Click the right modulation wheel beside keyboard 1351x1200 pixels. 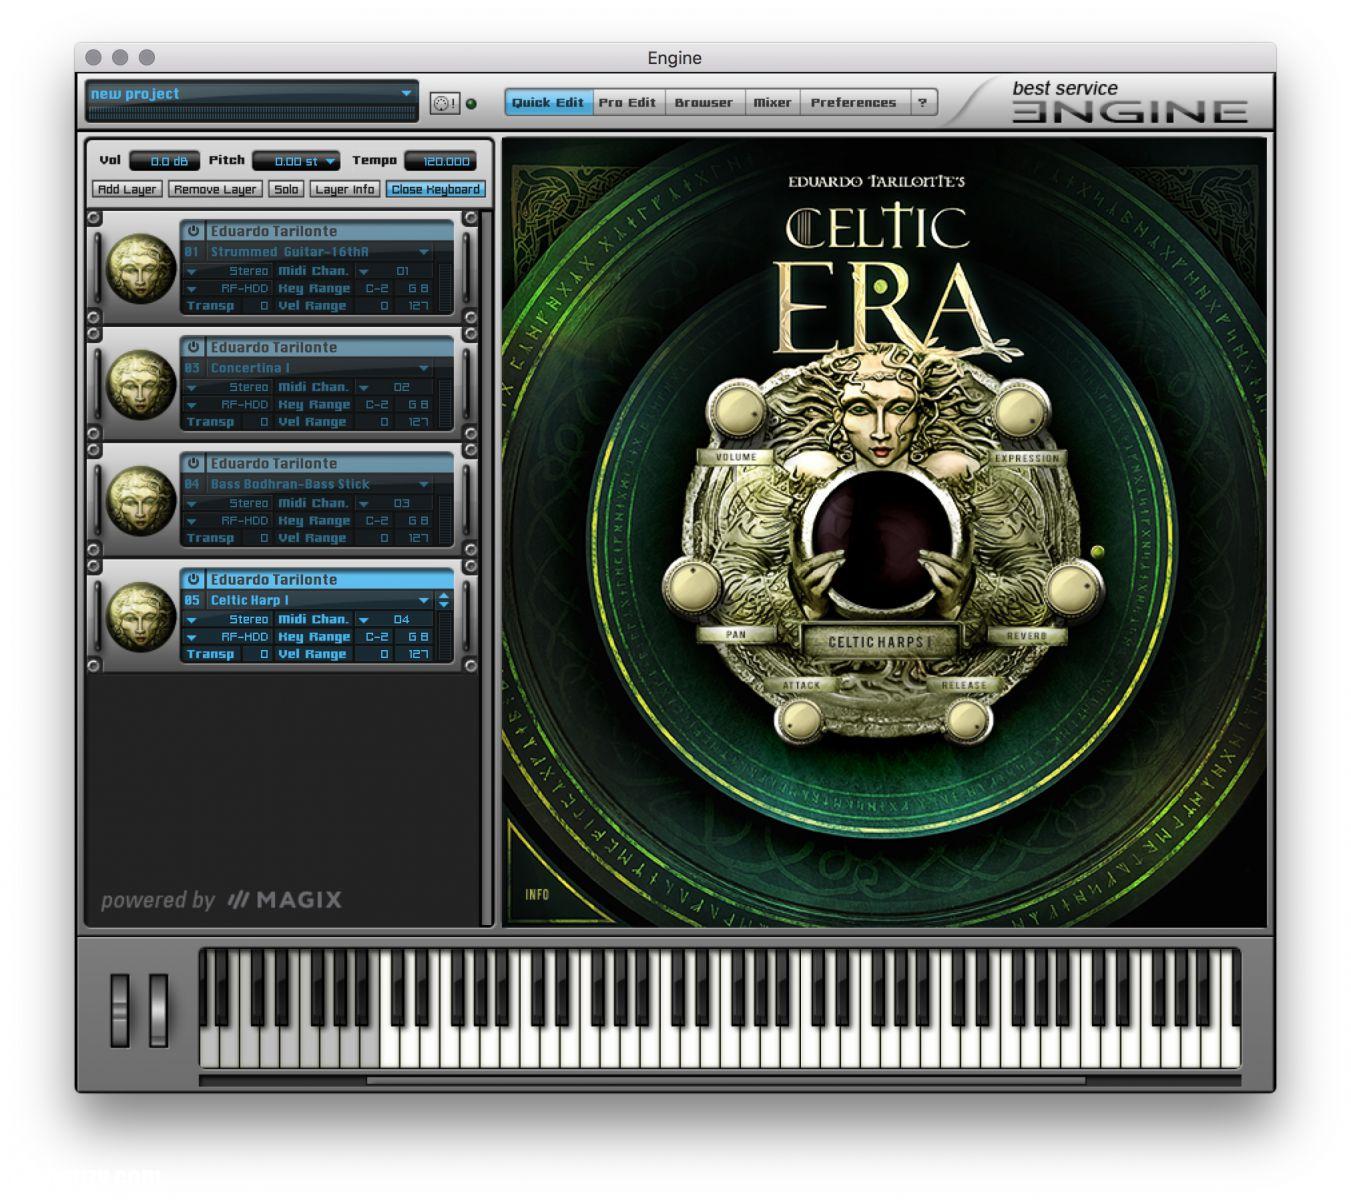[158, 1010]
